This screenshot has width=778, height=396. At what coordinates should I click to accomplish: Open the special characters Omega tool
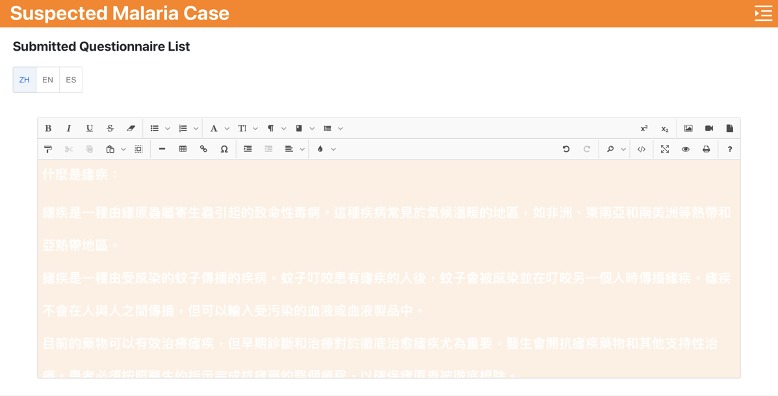(x=224, y=149)
